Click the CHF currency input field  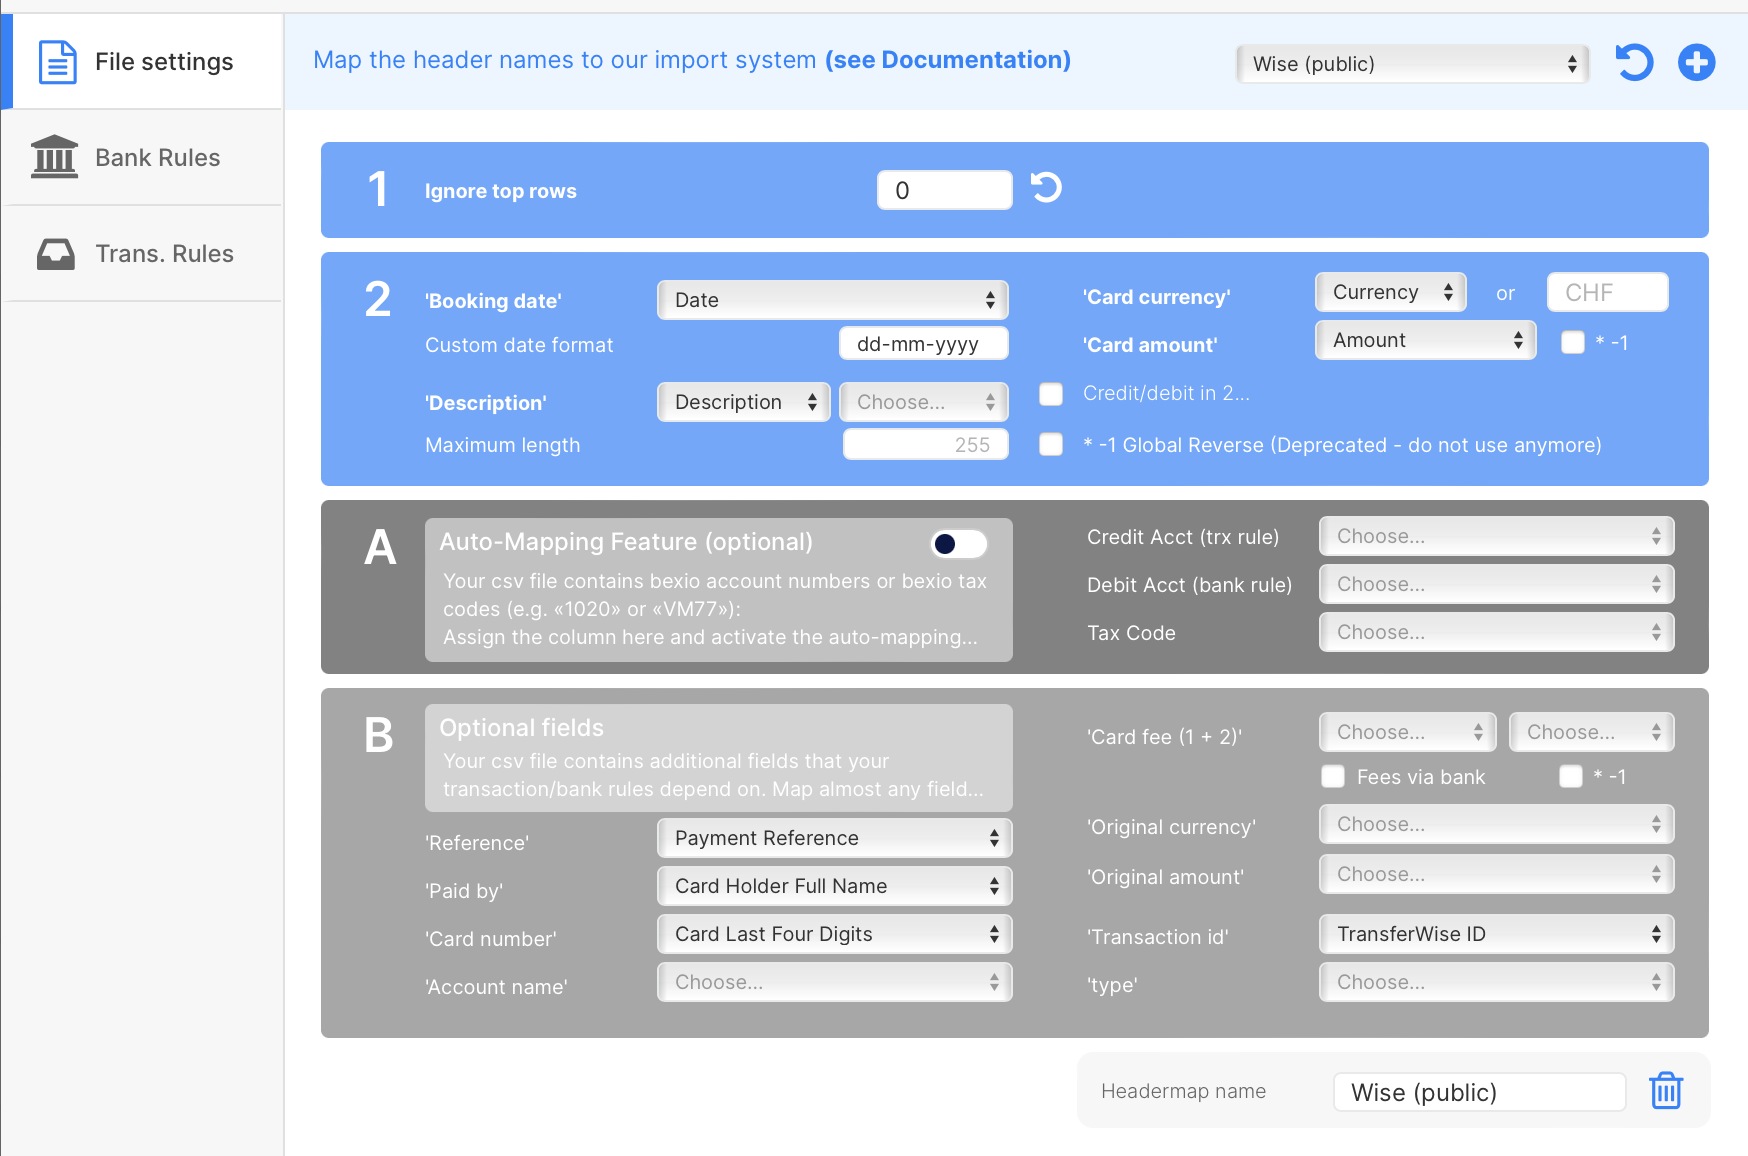(x=1607, y=292)
